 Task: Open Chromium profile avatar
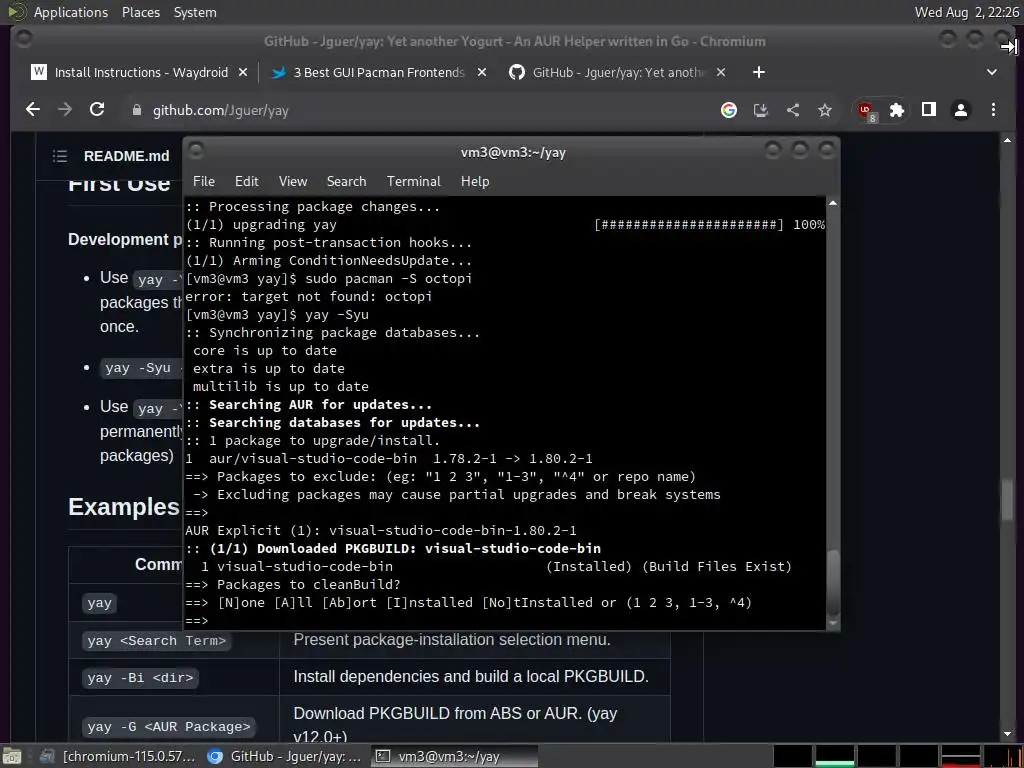tap(961, 110)
